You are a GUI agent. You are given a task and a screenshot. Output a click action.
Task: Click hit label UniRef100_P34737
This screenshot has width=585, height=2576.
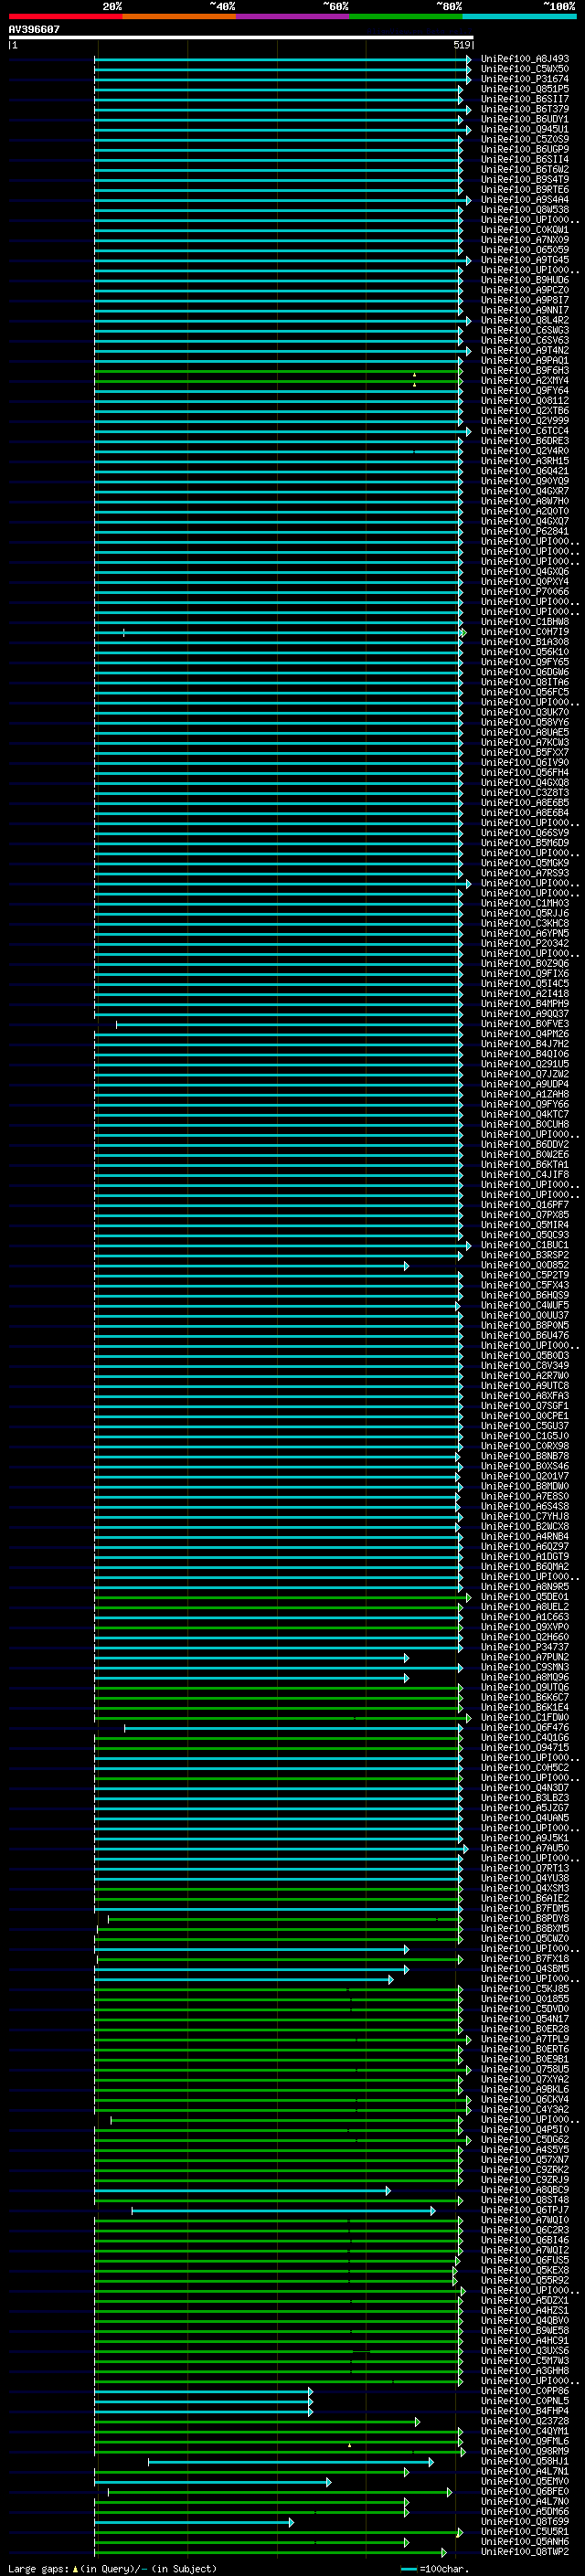pos(525,1648)
